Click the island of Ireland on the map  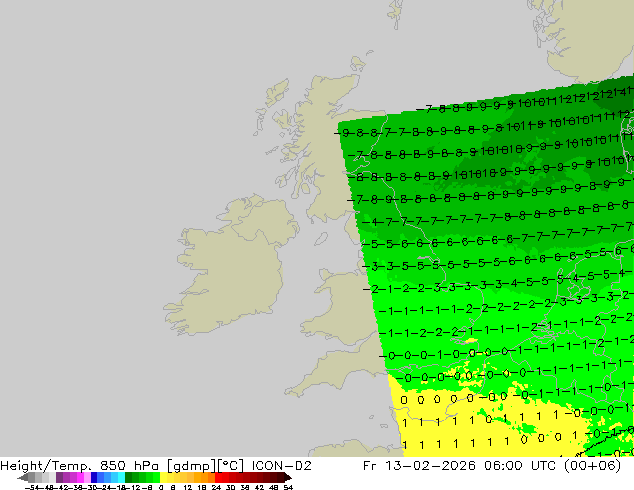pos(230,267)
